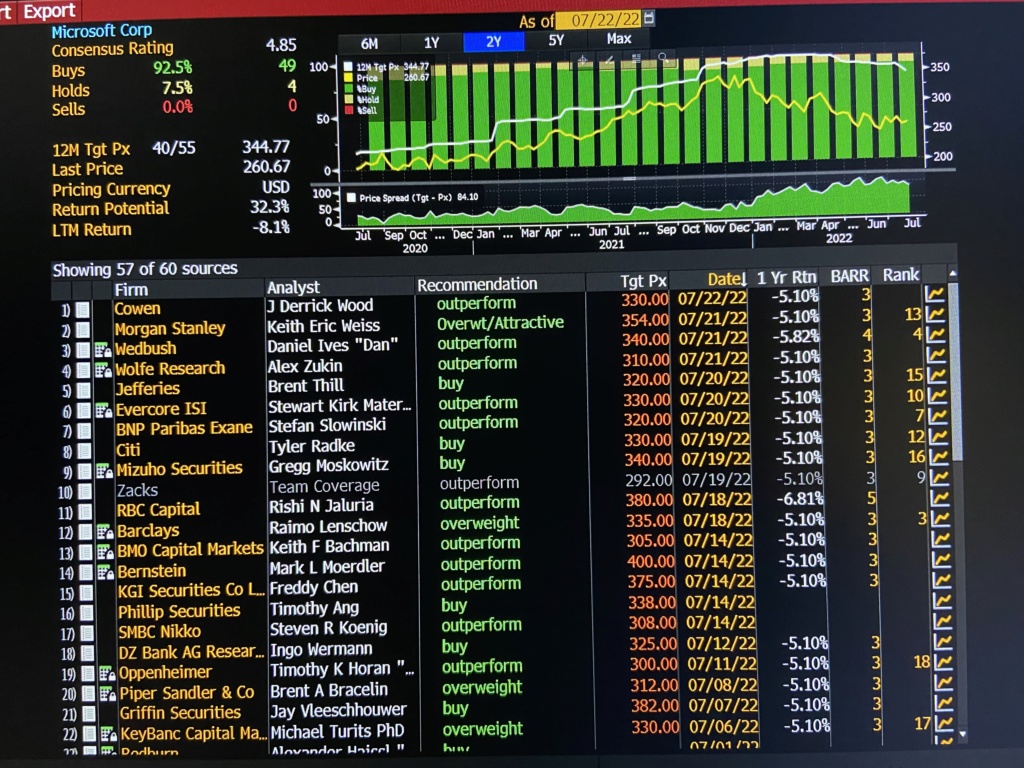Open Wedbush research document icon
The image size is (1024, 768).
103,351
